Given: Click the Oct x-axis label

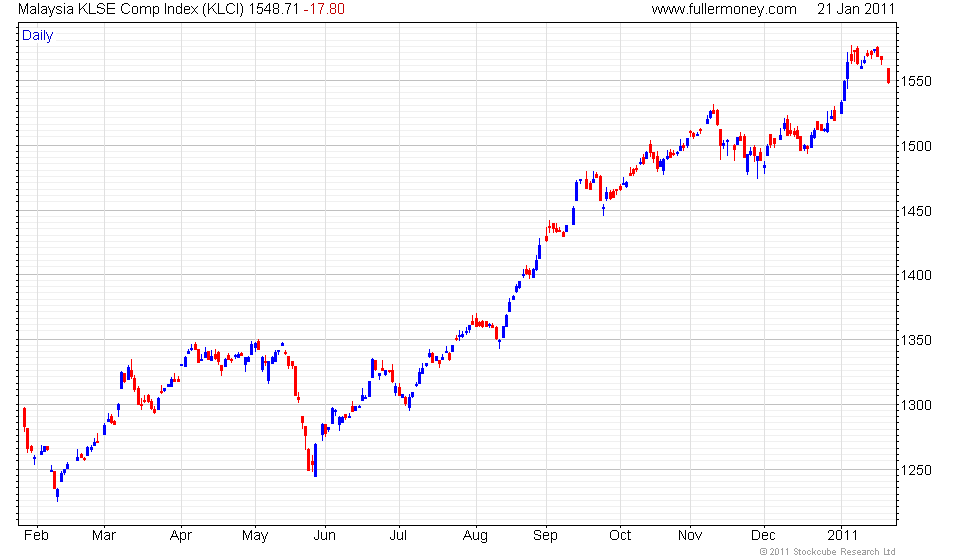Looking at the screenshot, I should click(620, 536).
